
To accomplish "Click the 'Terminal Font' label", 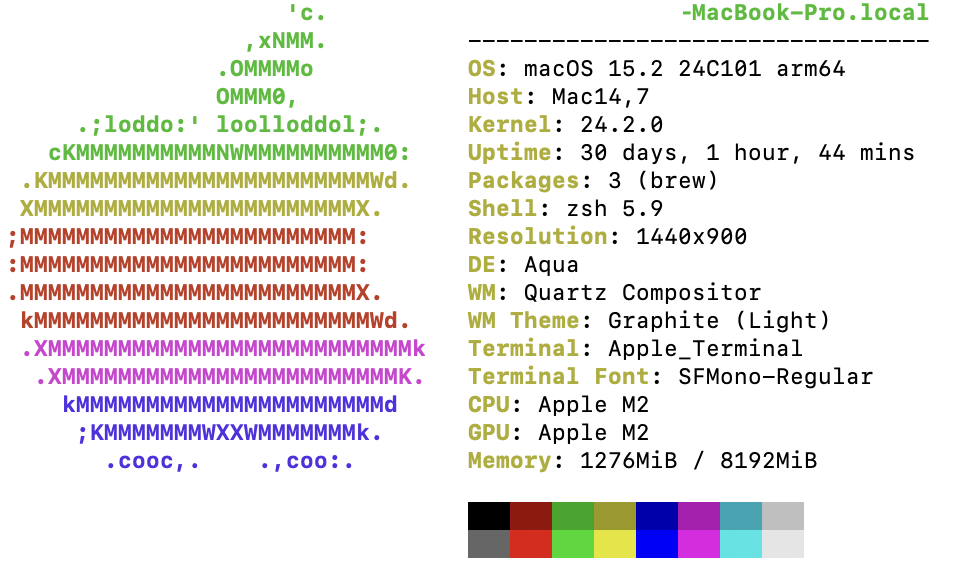I will (x=559, y=377).
